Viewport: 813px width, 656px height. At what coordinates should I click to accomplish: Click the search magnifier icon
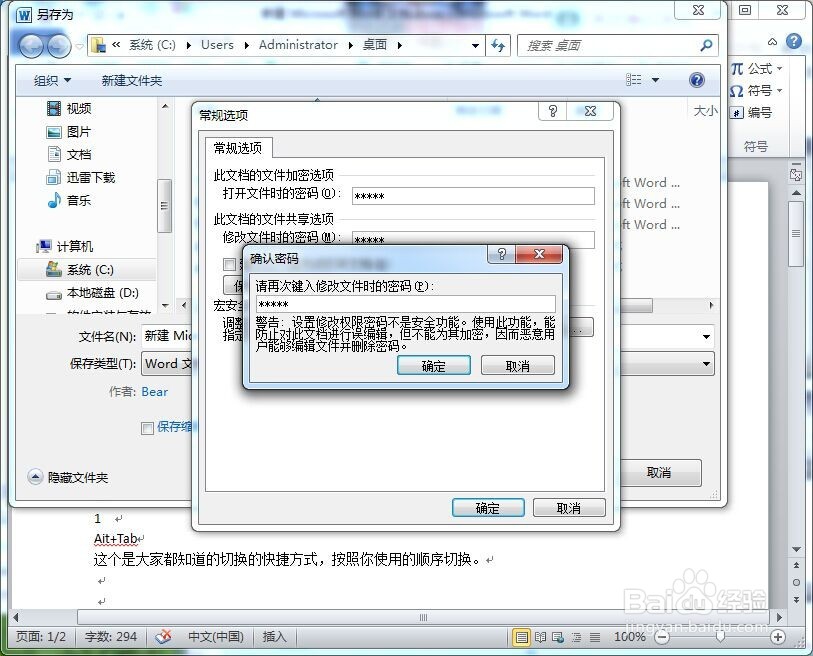point(706,46)
